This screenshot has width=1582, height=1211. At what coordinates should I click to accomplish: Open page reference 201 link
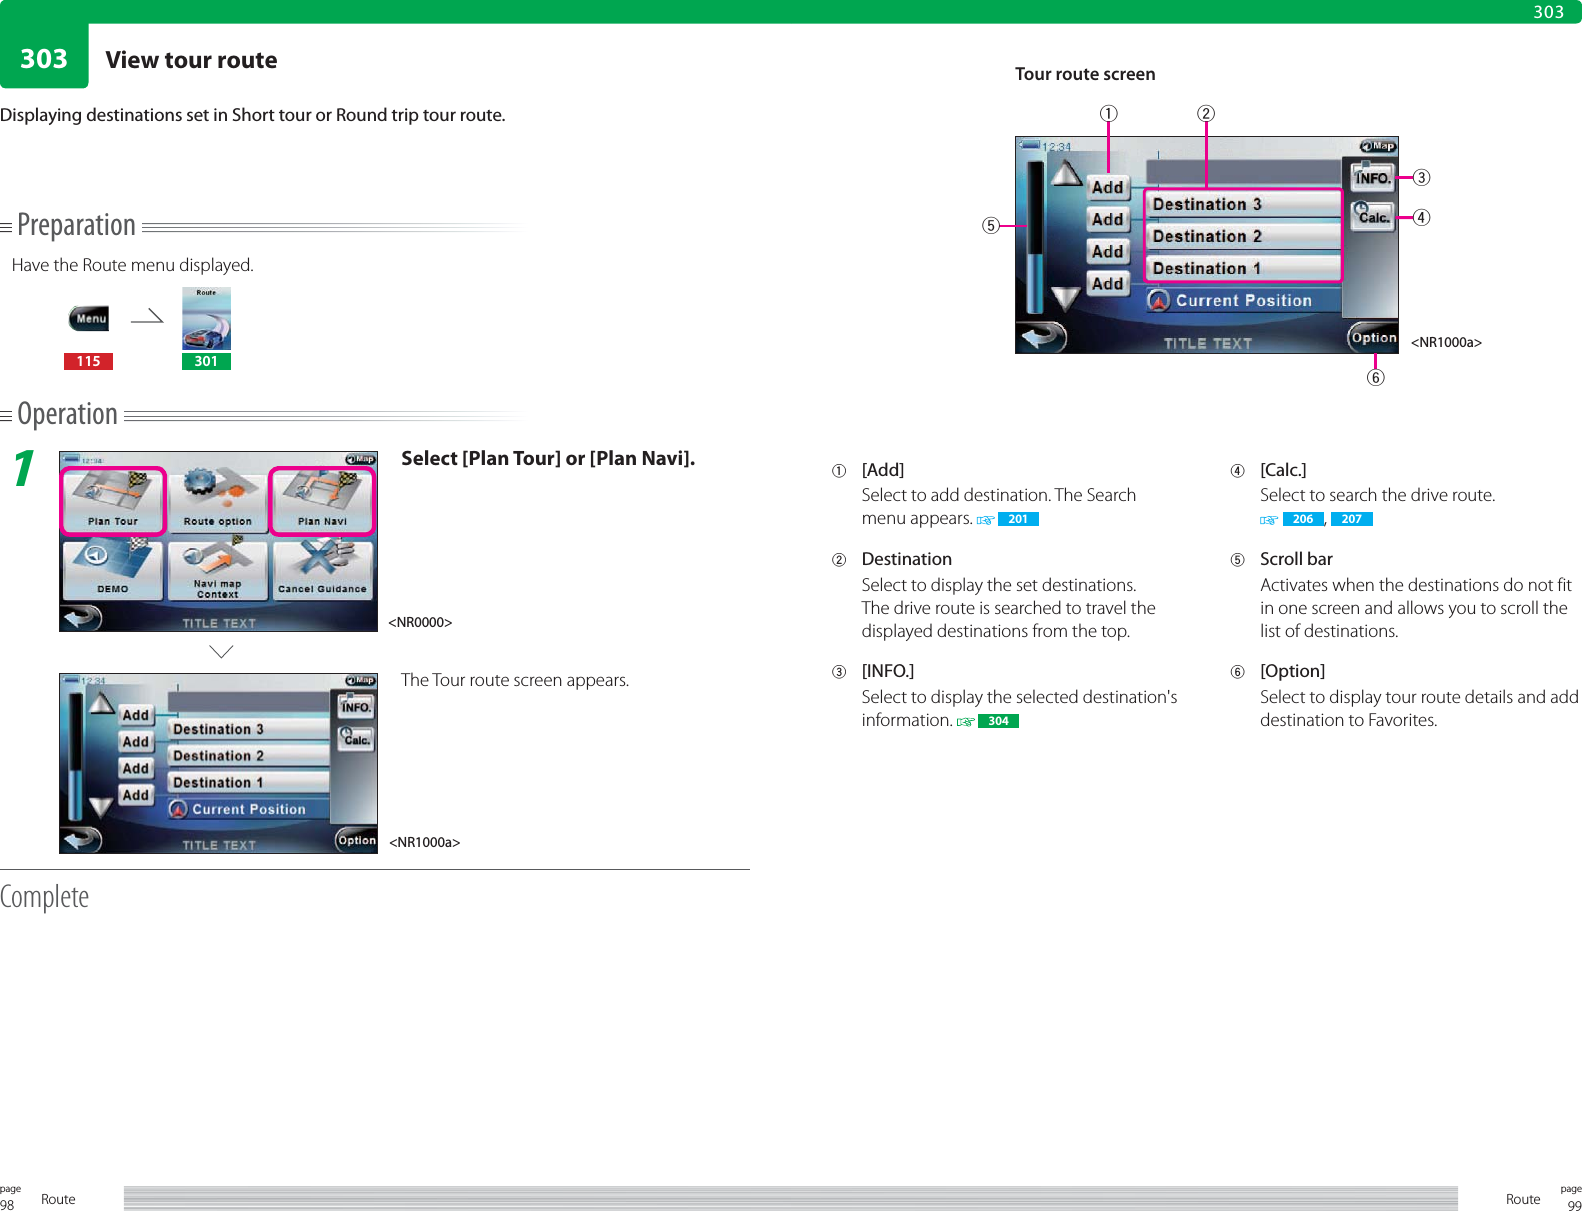1018,519
